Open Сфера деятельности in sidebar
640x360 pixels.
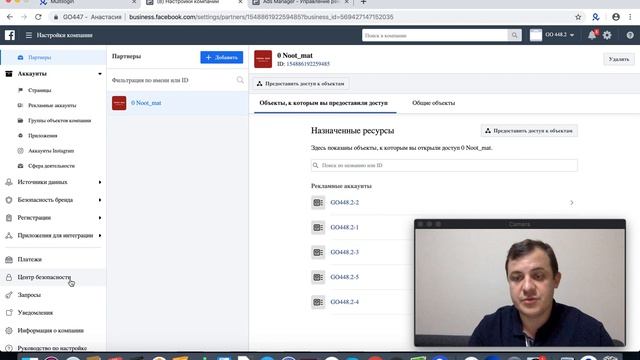pos(51,166)
